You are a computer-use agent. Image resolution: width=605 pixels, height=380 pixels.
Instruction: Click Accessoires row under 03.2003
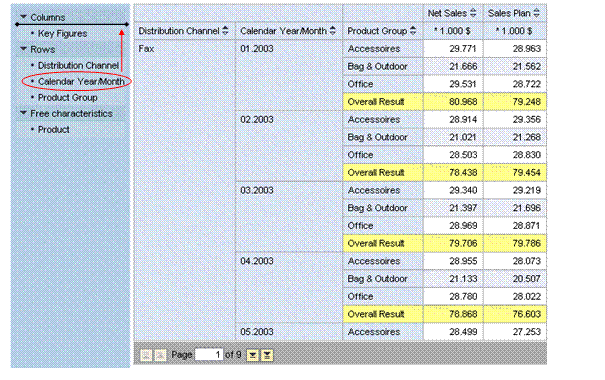coord(383,190)
